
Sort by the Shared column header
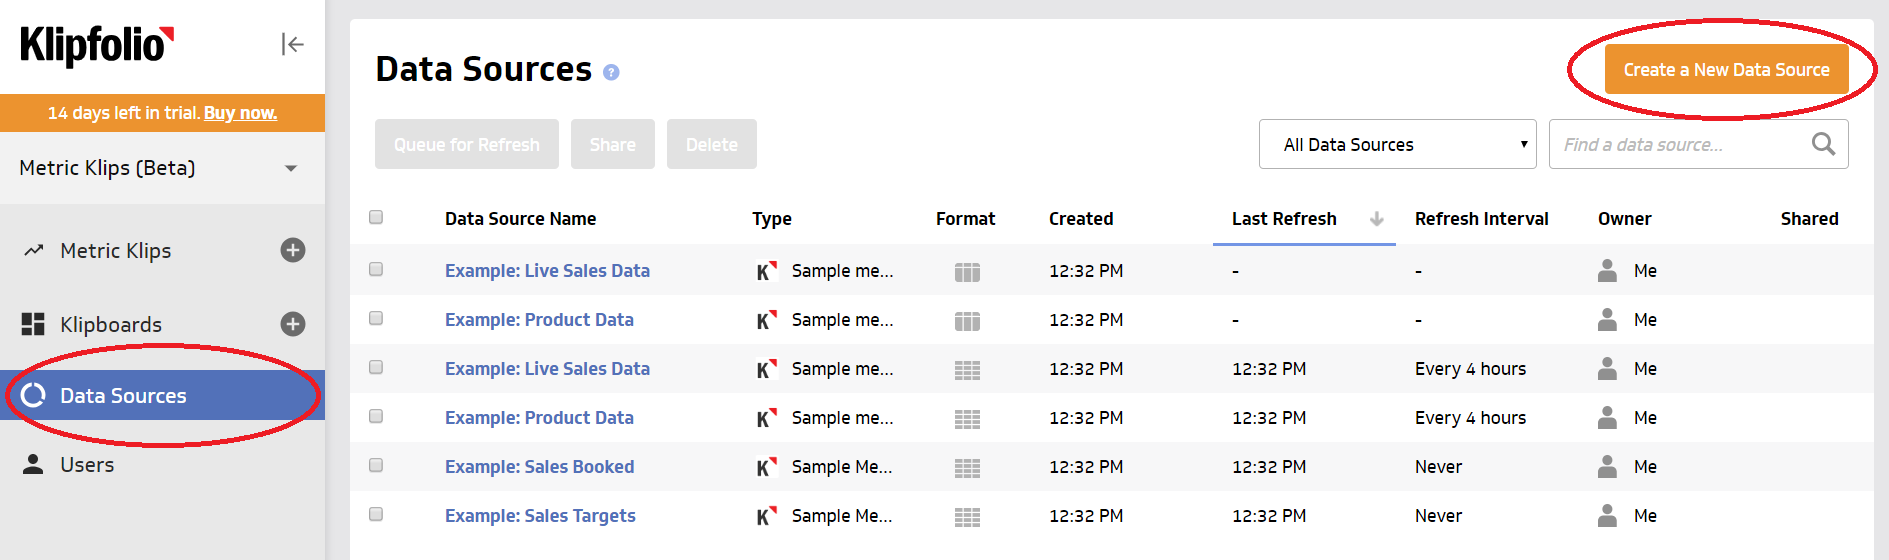tap(1809, 219)
